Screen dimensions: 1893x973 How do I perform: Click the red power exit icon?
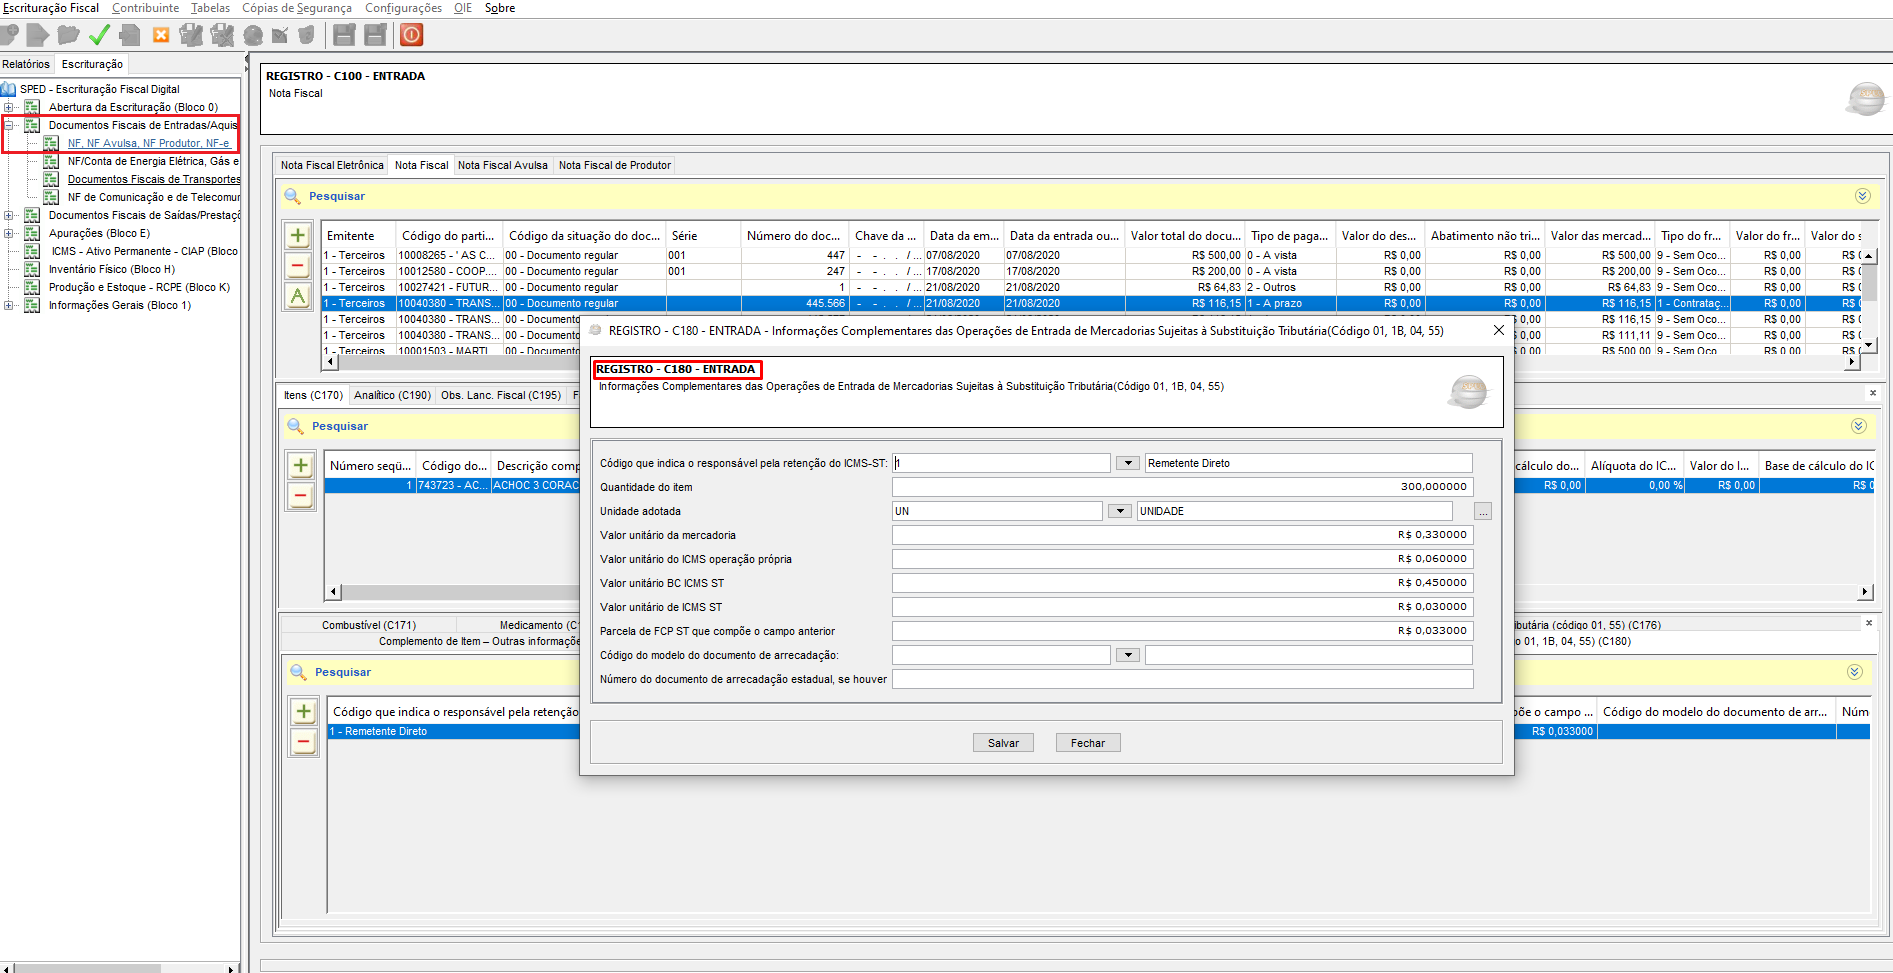coord(411,35)
